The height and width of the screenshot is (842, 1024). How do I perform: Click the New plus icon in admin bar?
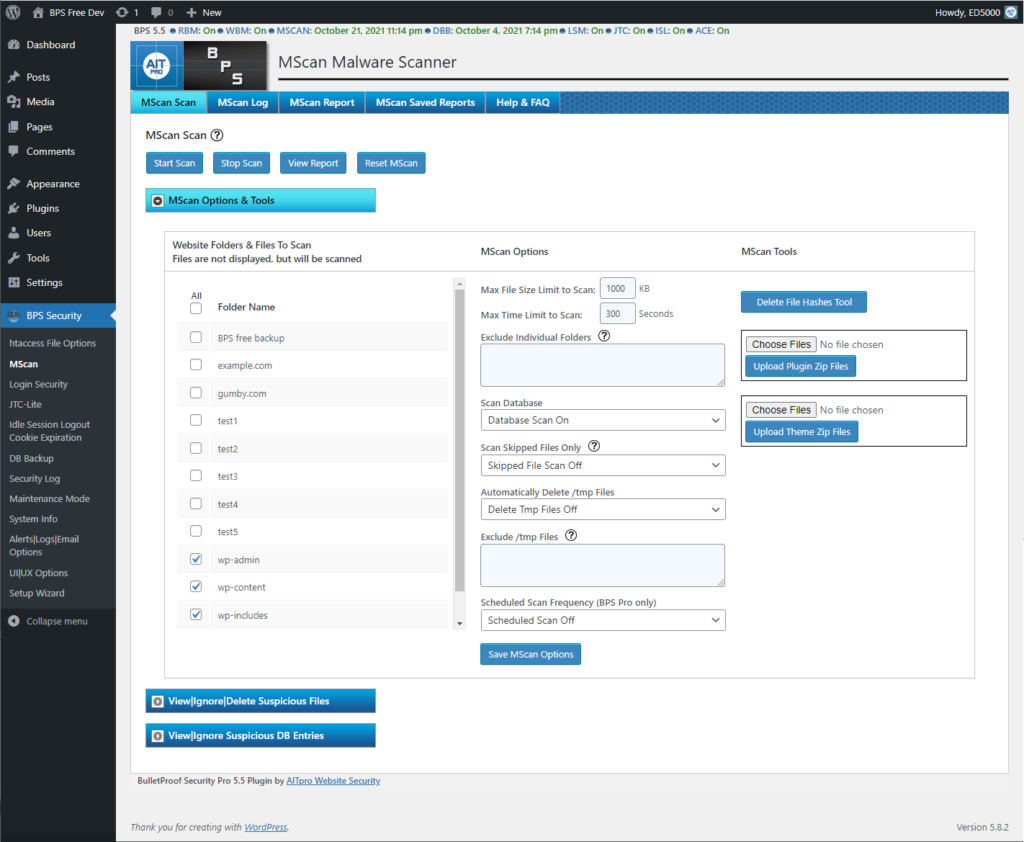tap(191, 12)
